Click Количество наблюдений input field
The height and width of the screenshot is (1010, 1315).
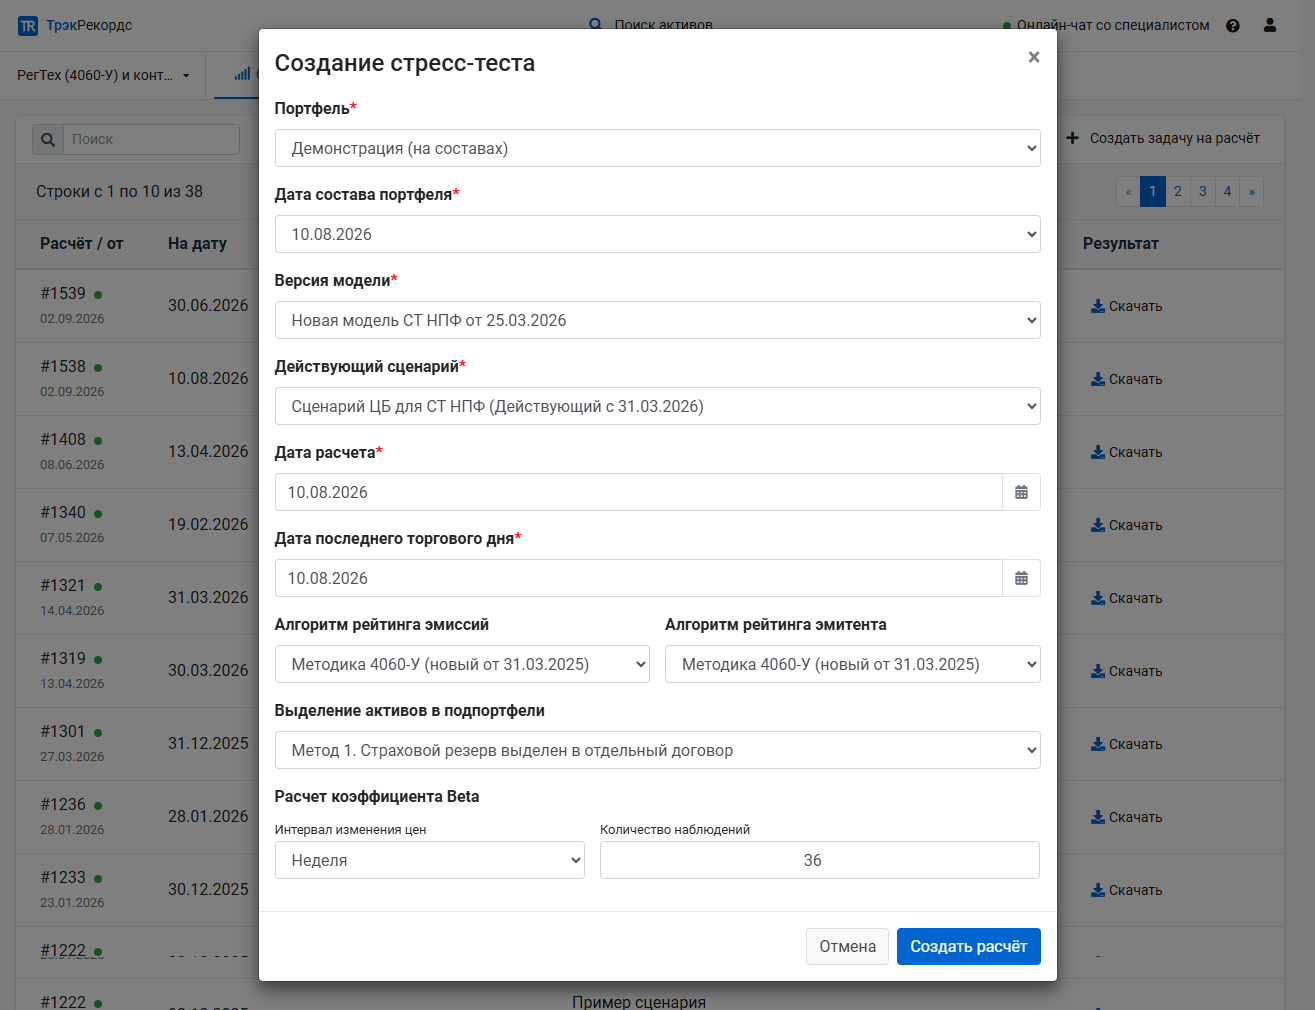click(x=820, y=860)
